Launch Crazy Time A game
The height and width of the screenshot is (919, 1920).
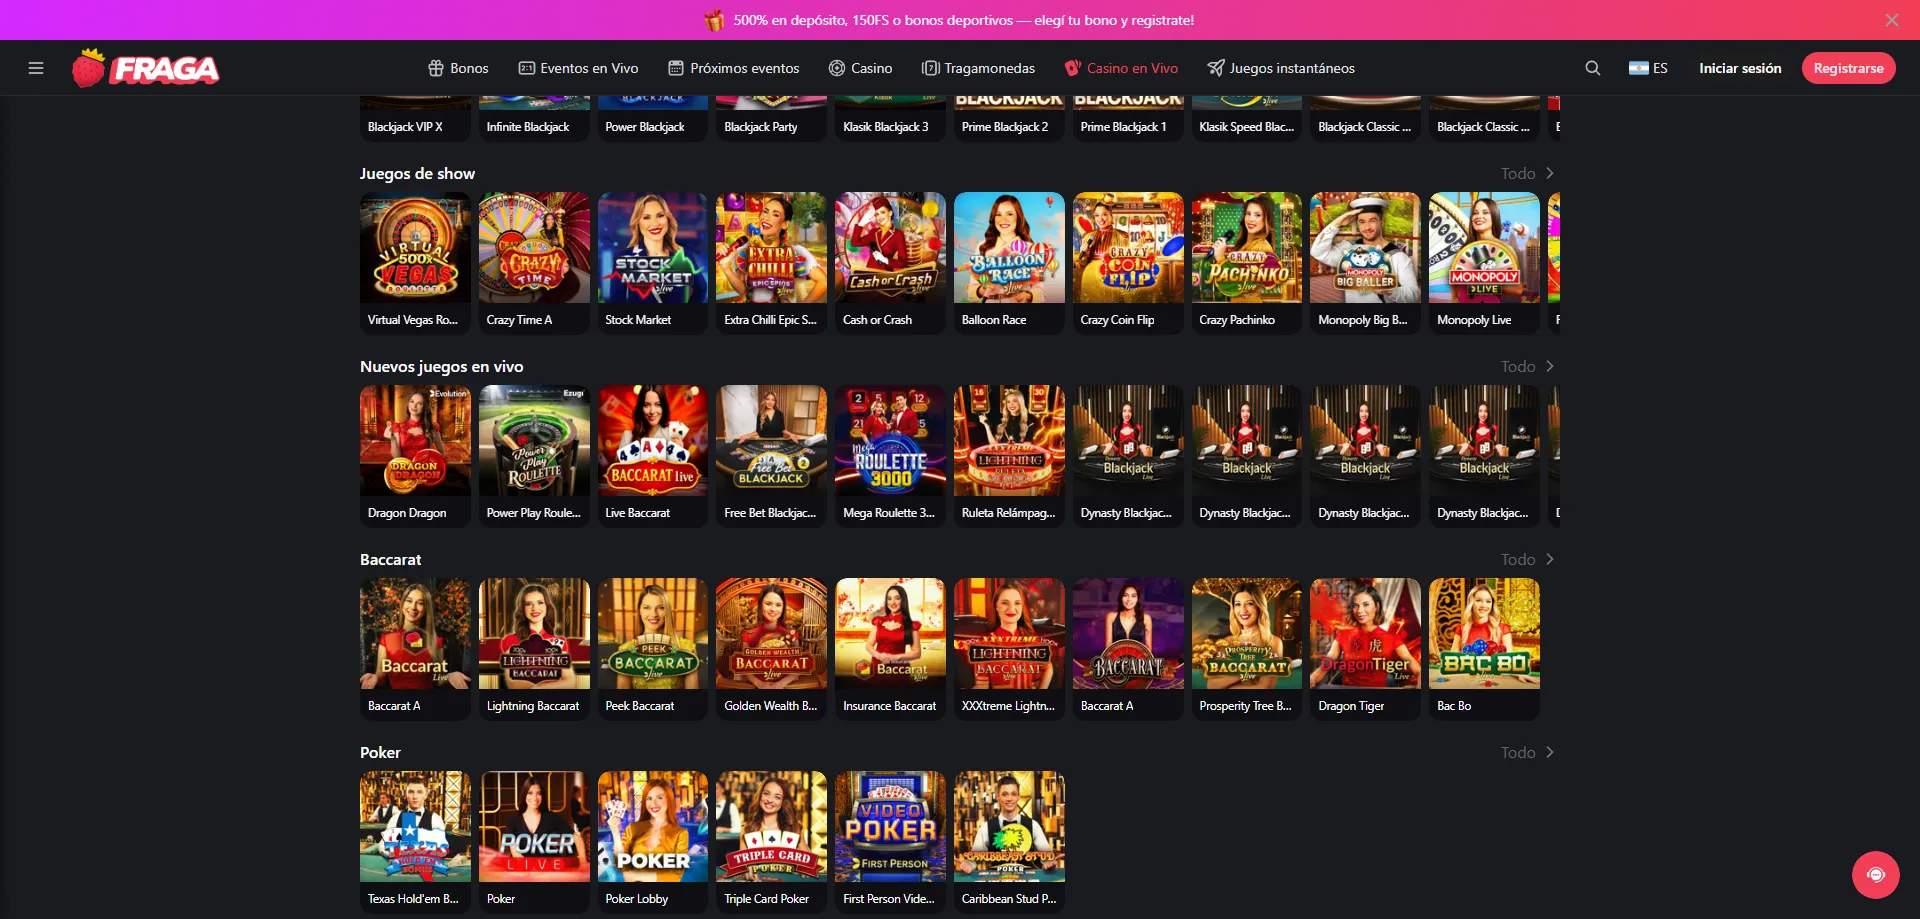[x=534, y=263]
